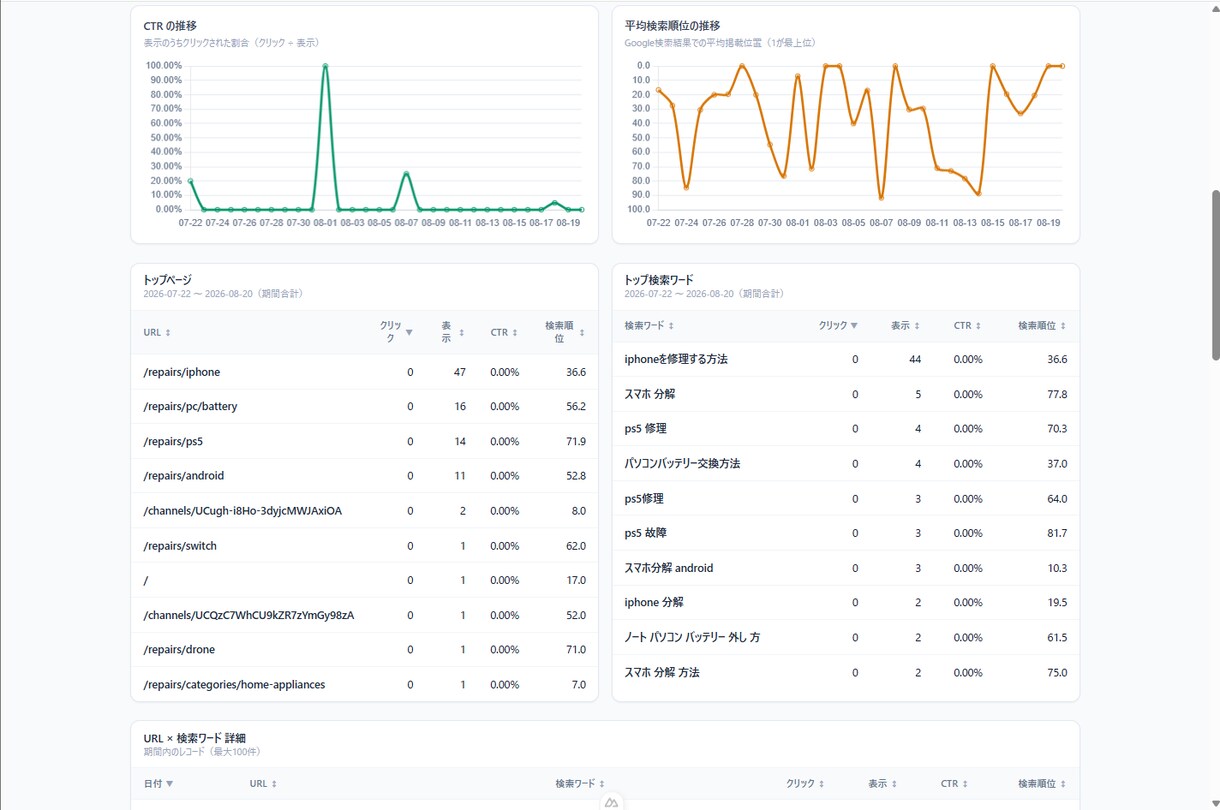Sort detail table by 表示 column
The height and width of the screenshot is (810, 1220).
(x=882, y=784)
